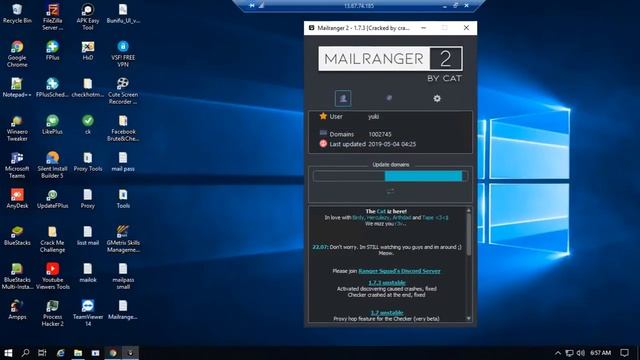The width and height of the screenshot is (640, 360).
Task: Select the UpdateFPlus desktop icon
Action: (52, 199)
